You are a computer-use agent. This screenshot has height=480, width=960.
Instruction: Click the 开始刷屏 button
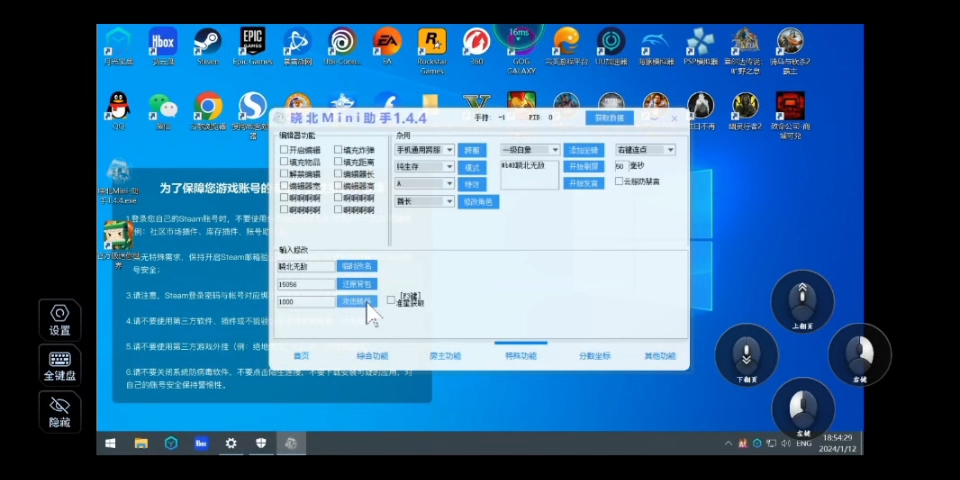584,167
